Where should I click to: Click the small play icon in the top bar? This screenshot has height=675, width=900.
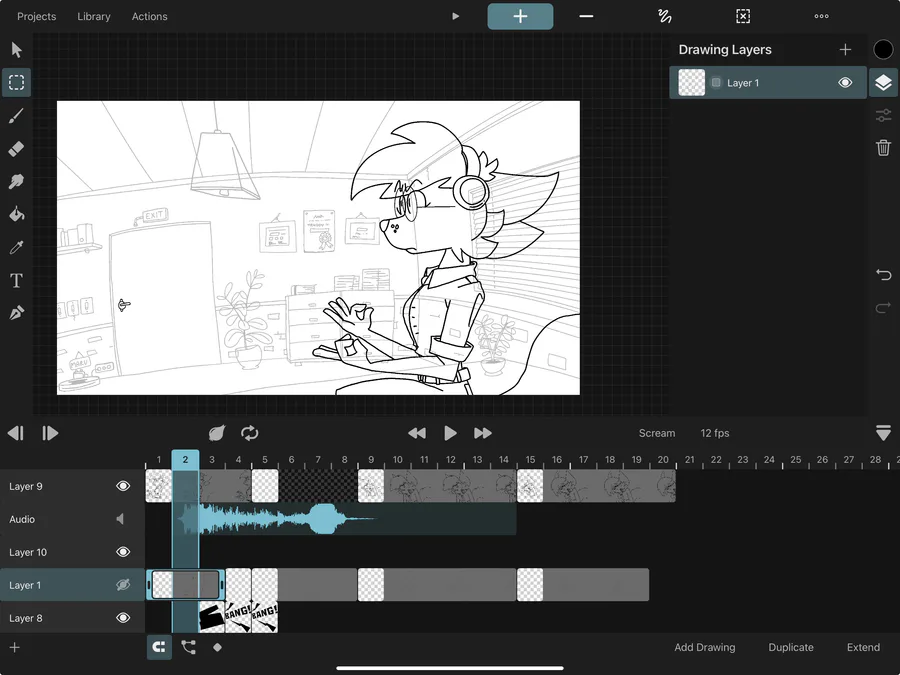click(x=455, y=16)
